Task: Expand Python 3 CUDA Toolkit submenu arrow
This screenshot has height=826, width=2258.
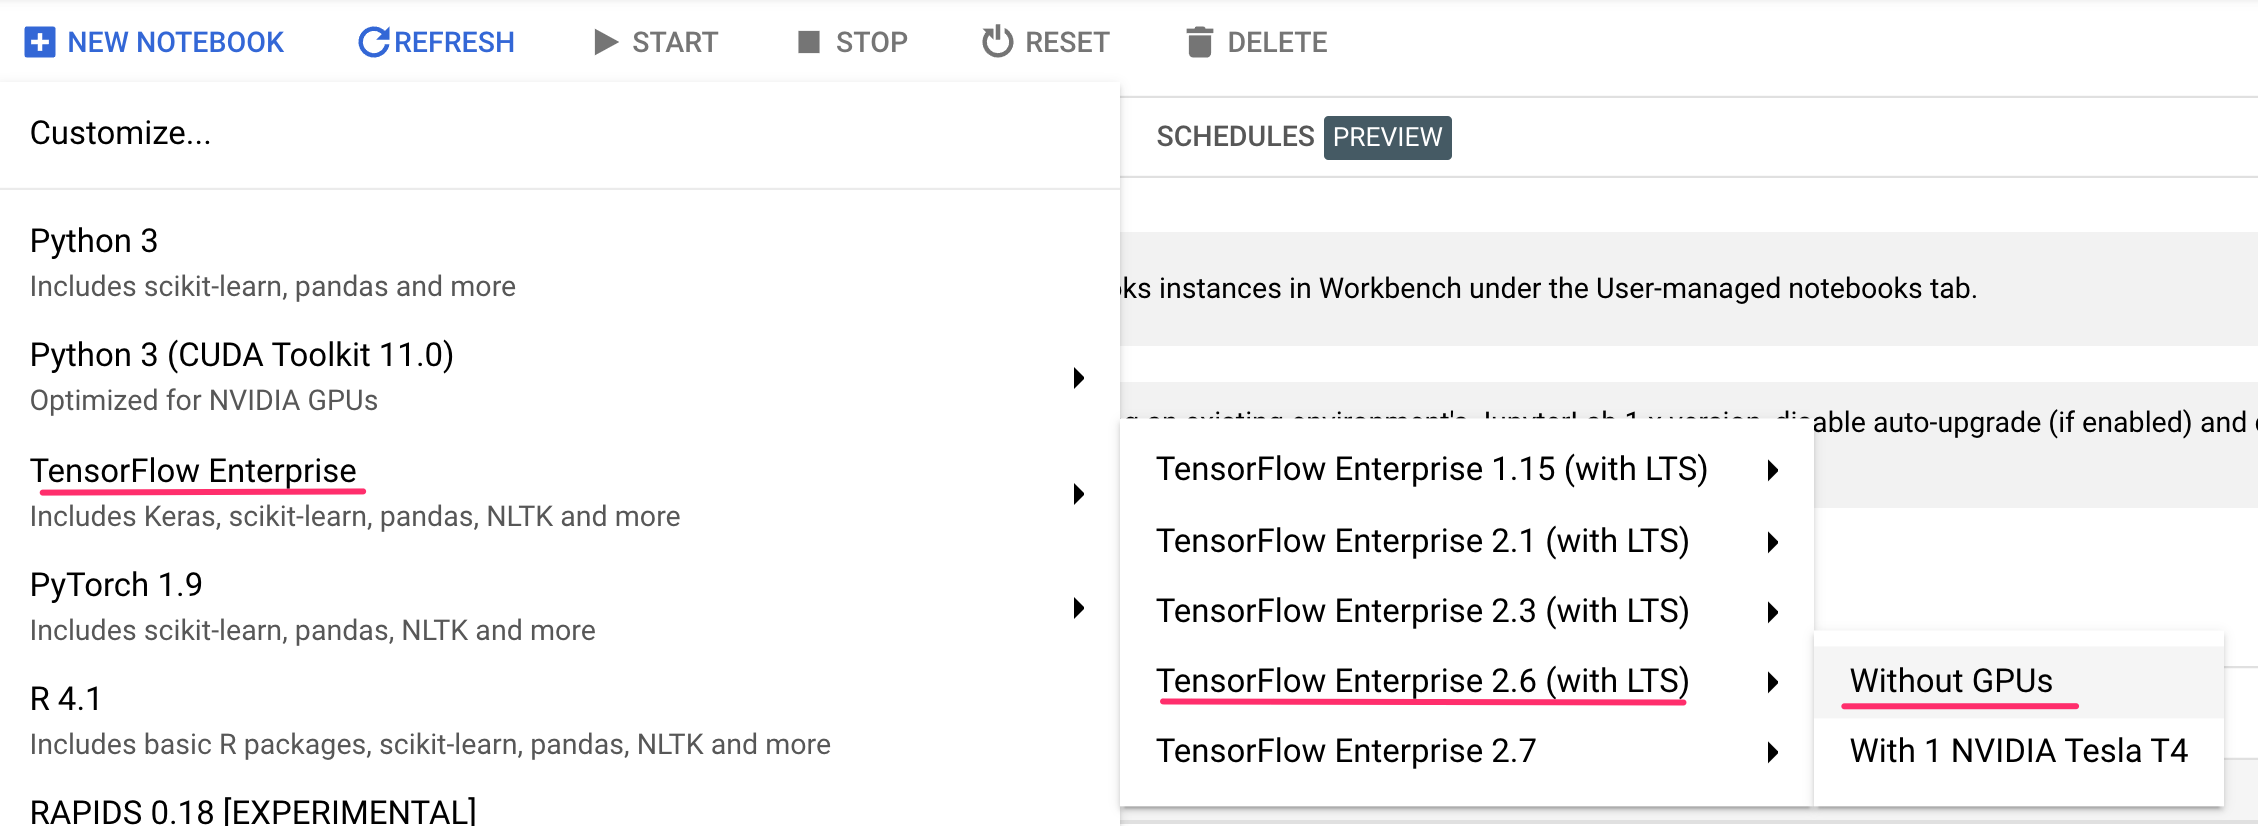Action: (1079, 378)
